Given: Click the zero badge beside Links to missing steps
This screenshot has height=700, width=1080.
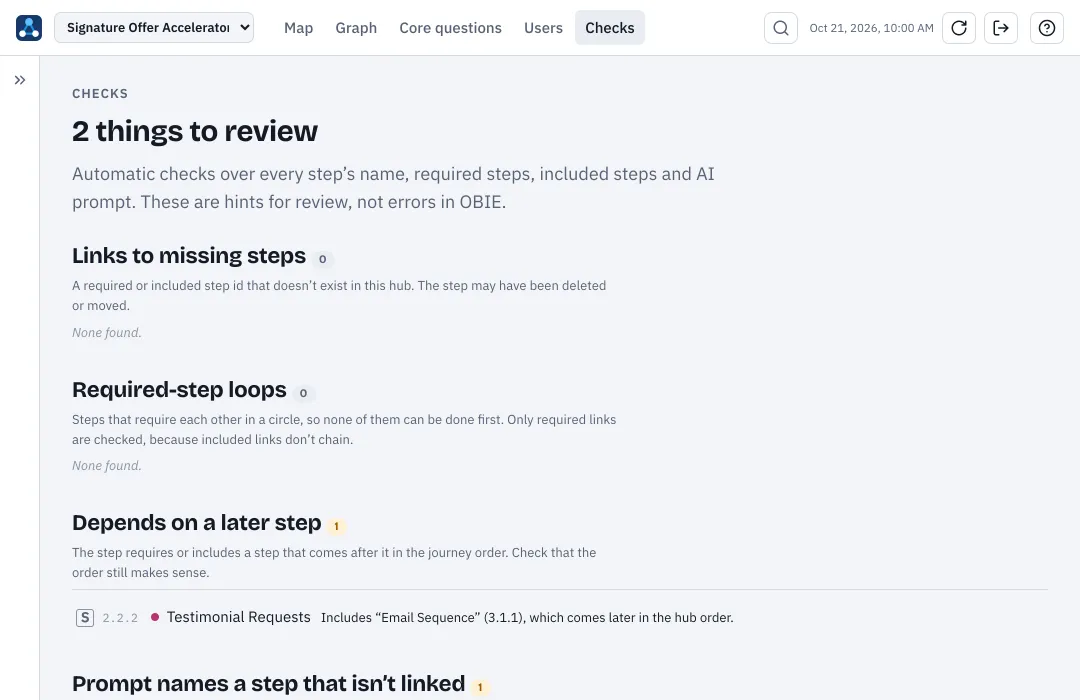Looking at the screenshot, I should coord(322,260).
